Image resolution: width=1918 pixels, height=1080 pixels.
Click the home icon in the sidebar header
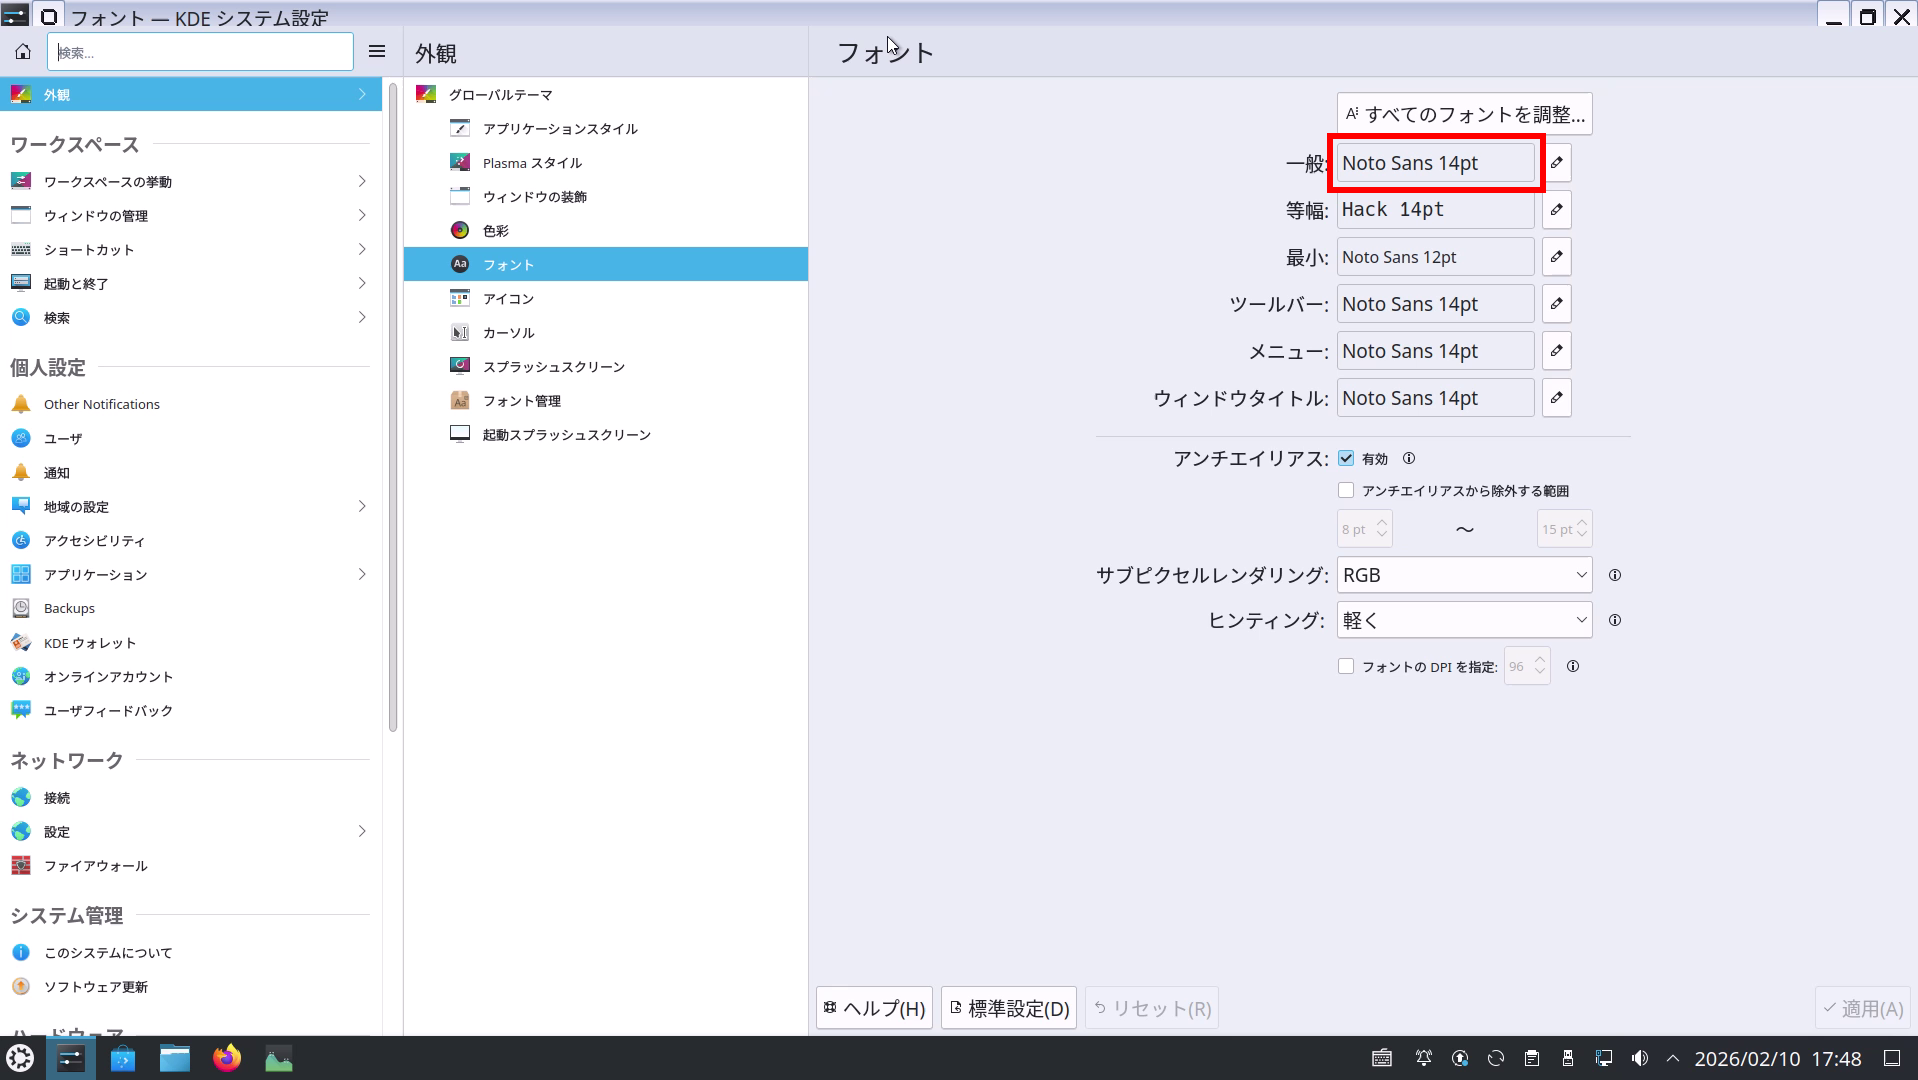tap(23, 52)
